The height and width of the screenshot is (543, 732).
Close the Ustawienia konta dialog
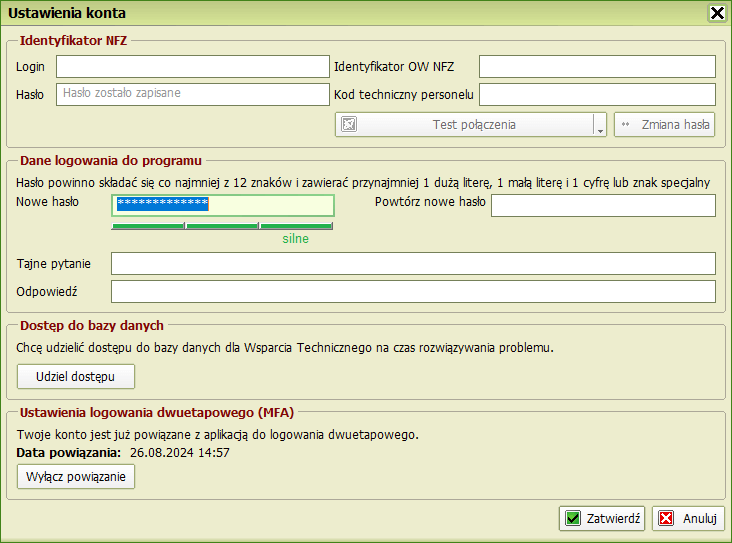pos(716,13)
